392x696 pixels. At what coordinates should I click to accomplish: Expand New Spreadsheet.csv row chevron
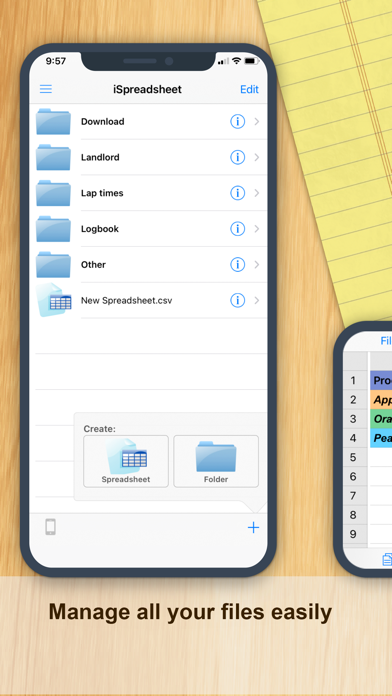(257, 301)
